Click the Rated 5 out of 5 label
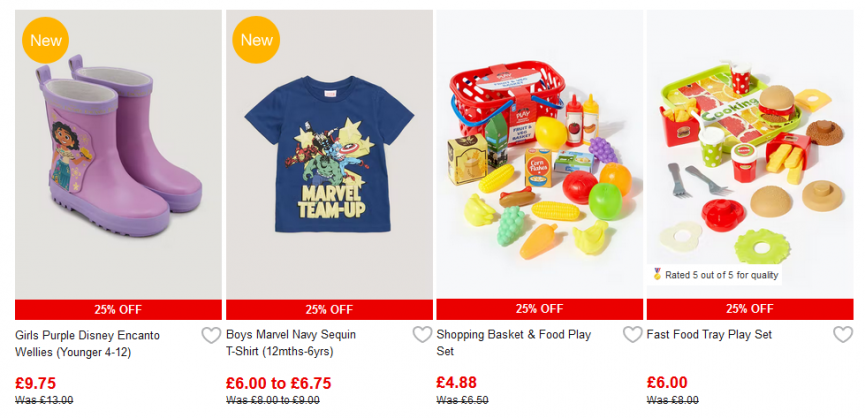The width and height of the screenshot is (865, 418). coord(721,275)
